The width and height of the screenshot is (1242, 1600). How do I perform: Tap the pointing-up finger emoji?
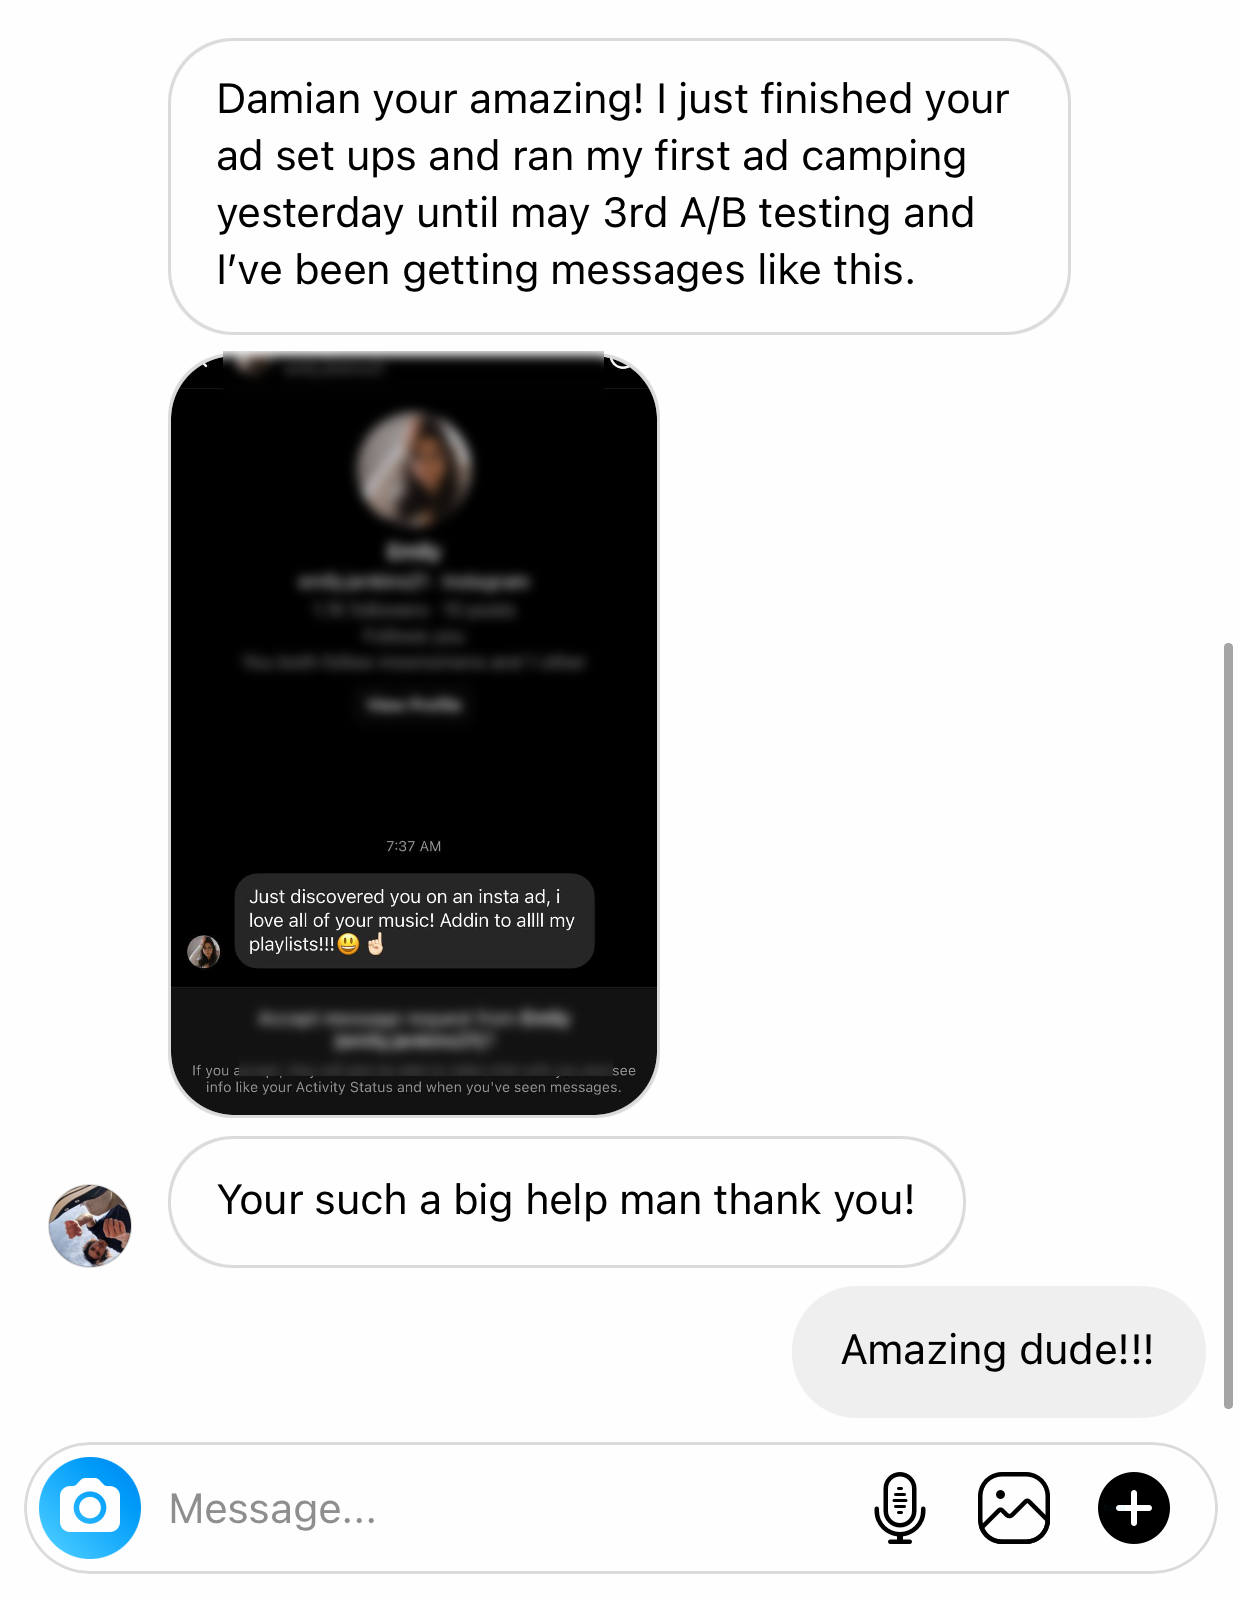[x=375, y=943]
